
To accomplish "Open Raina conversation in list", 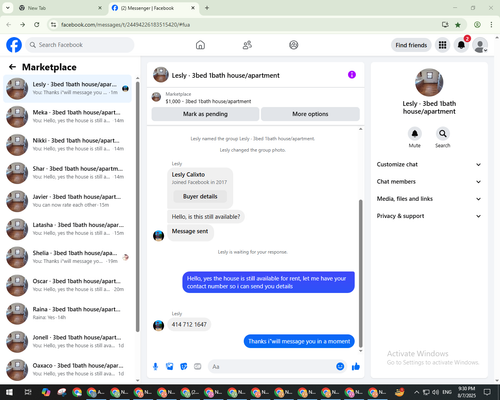I will click(67, 313).
